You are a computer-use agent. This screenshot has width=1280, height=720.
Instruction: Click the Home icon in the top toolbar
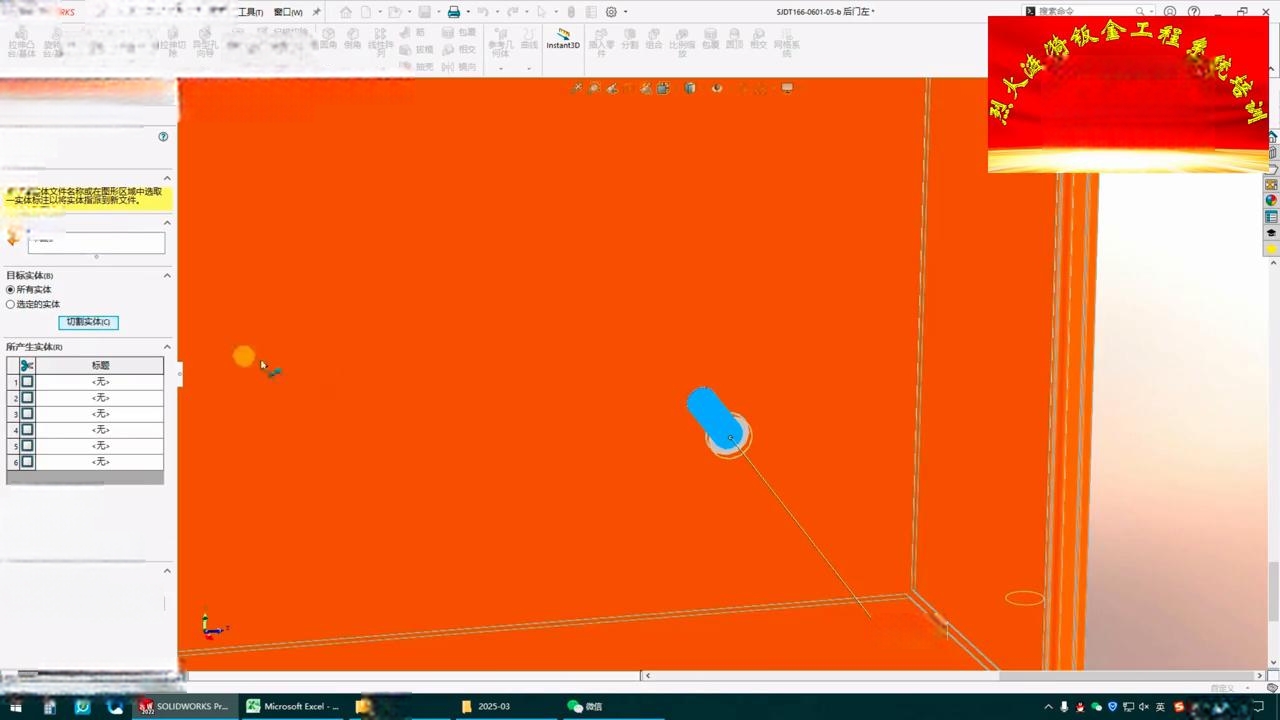(346, 12)
